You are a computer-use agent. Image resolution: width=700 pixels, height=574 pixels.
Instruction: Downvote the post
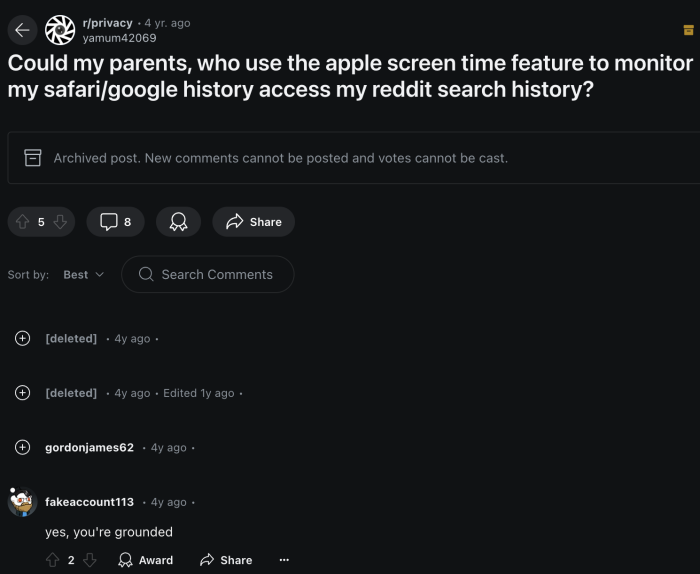(x=60, y=222)
